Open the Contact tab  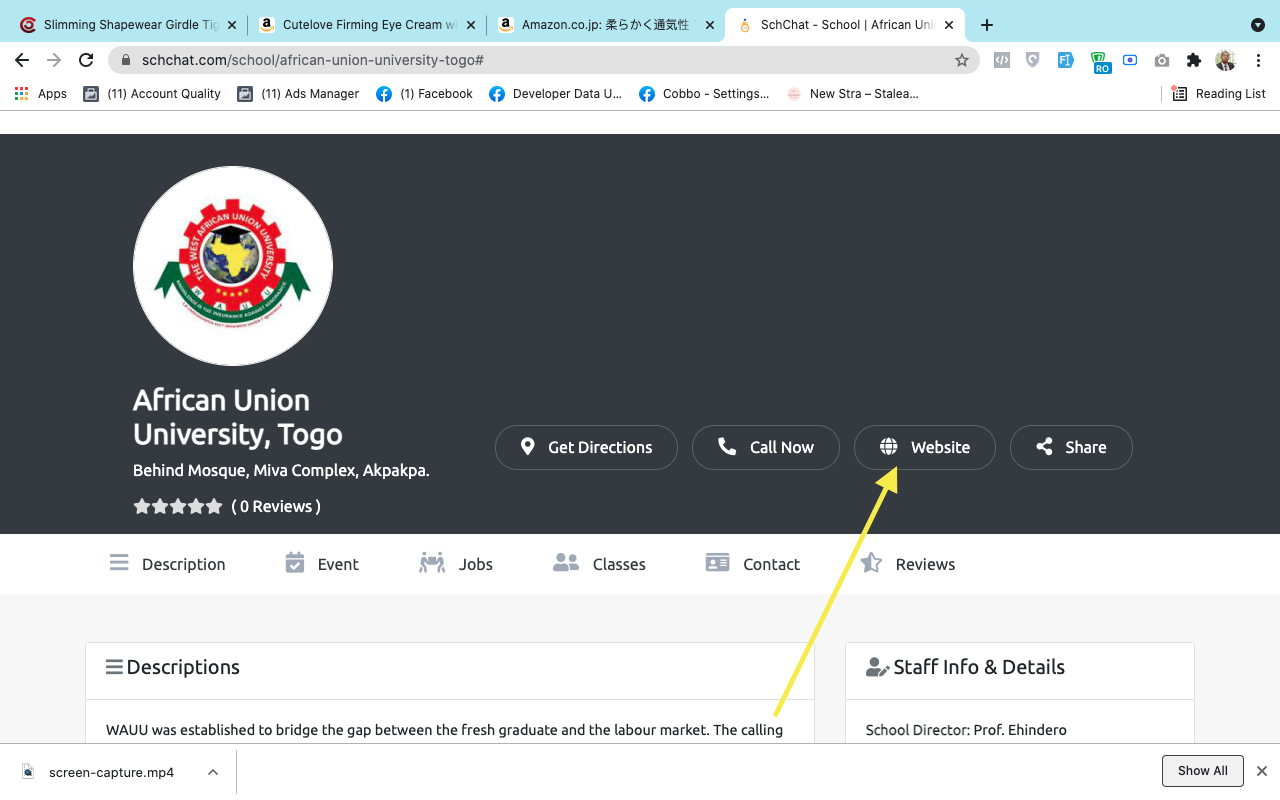point(752,564)
